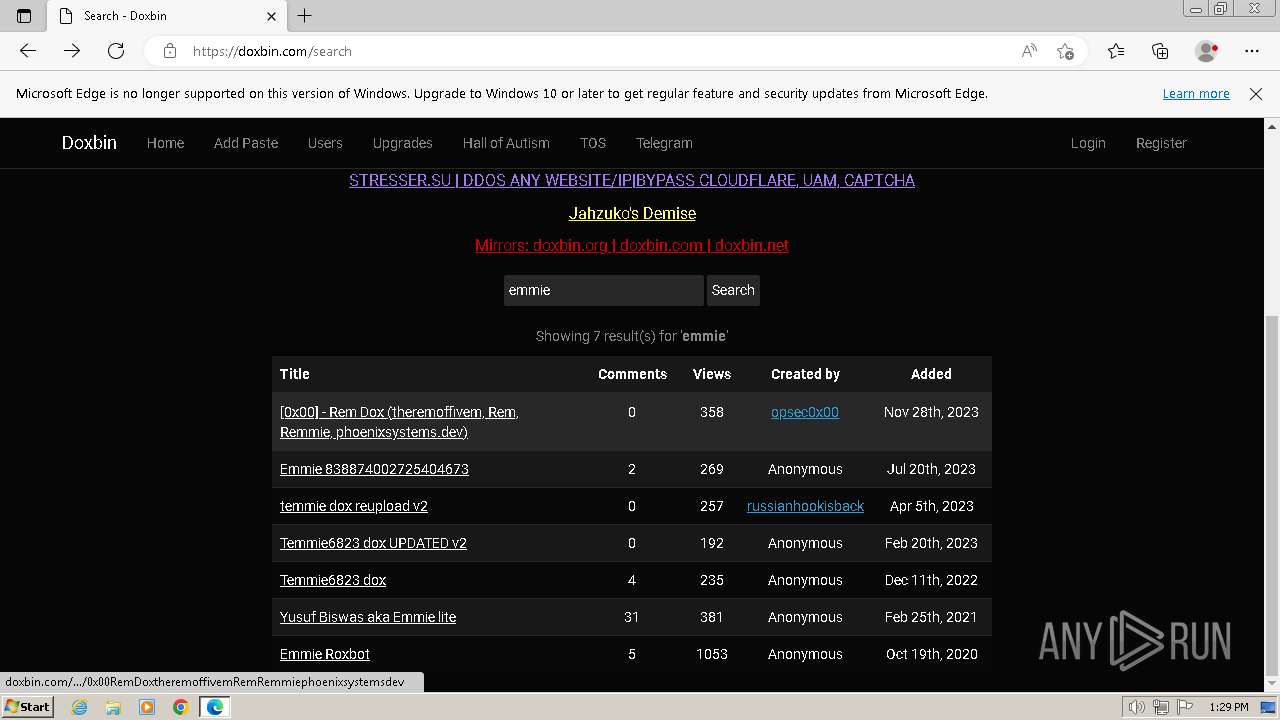
Task: Click the vertical scrollbar thumb
Action: coord(1272,495)
